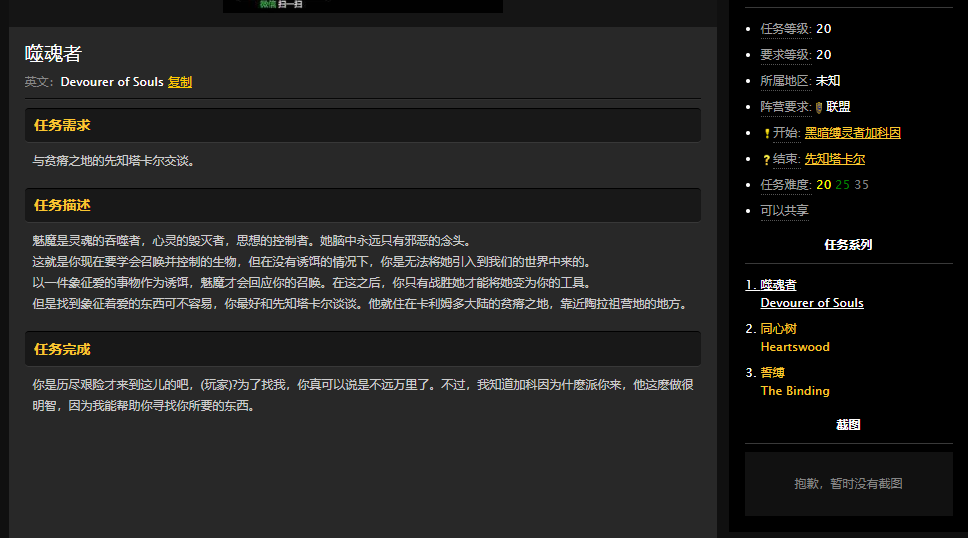Viewport: 968px width, 538px height.
Task: Click the 与贫瘠之地的先知塔卡尔交谈 requirement text
Action: pyautogui.click(x=114, y=161)
